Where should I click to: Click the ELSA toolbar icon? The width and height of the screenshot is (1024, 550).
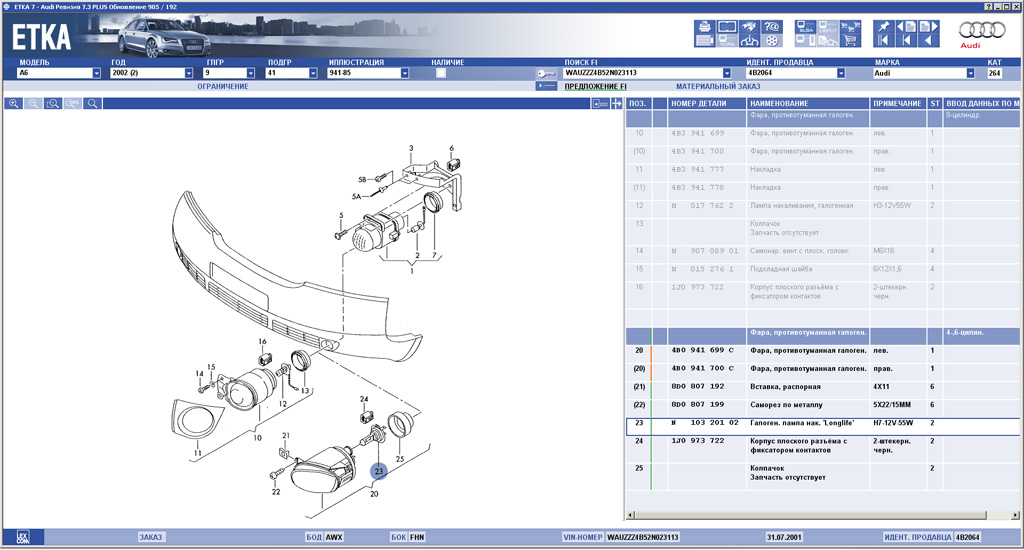[805, 27]
